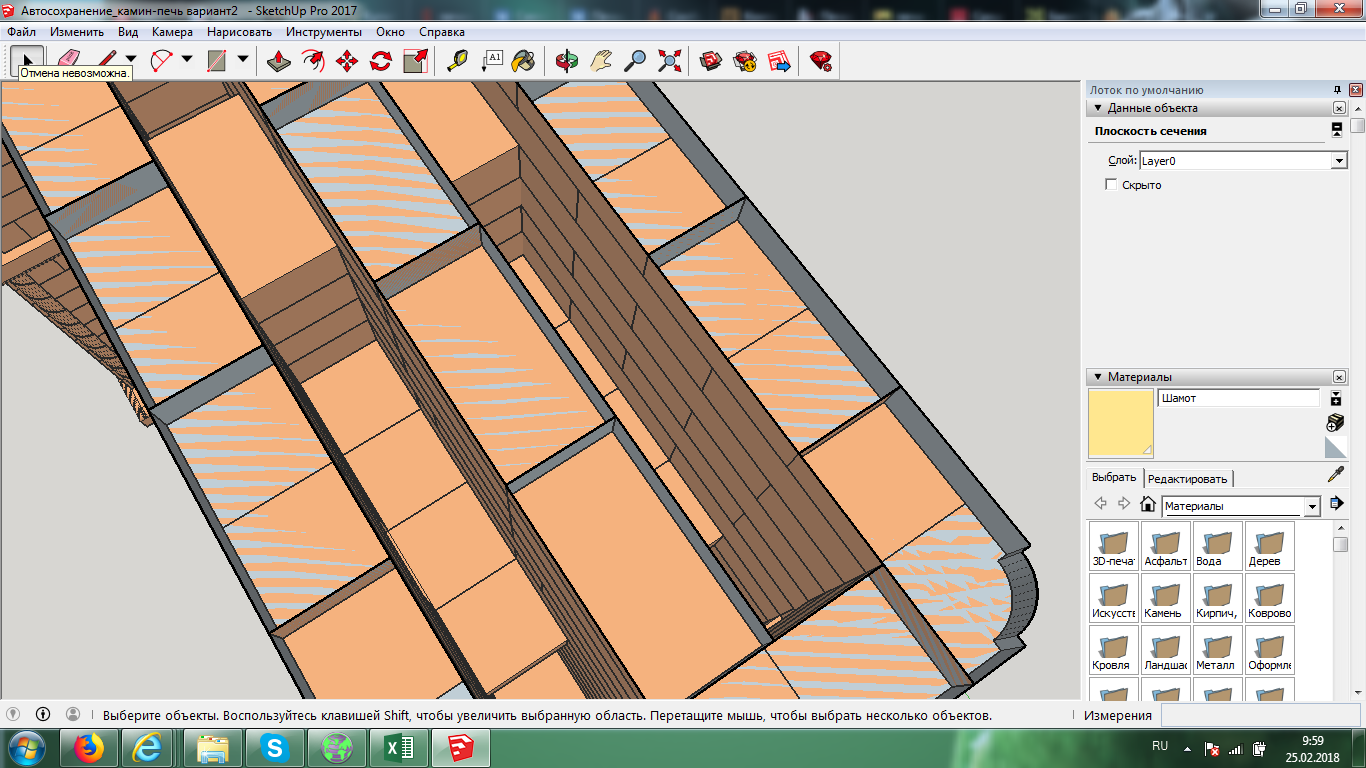1366x768 pixels.
Task: Choose the Move tool
Action: click(x=347, y=61)
